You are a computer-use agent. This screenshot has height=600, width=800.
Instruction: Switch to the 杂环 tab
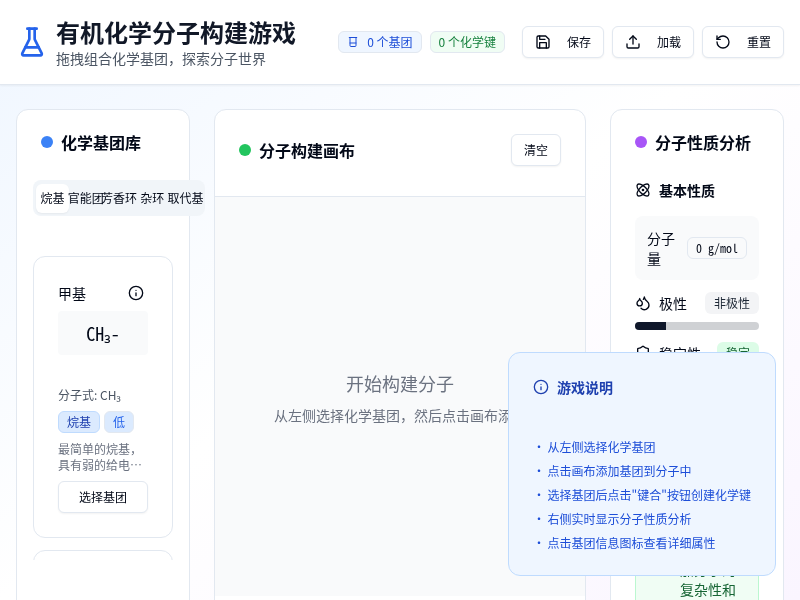click(x=152, y=198)
